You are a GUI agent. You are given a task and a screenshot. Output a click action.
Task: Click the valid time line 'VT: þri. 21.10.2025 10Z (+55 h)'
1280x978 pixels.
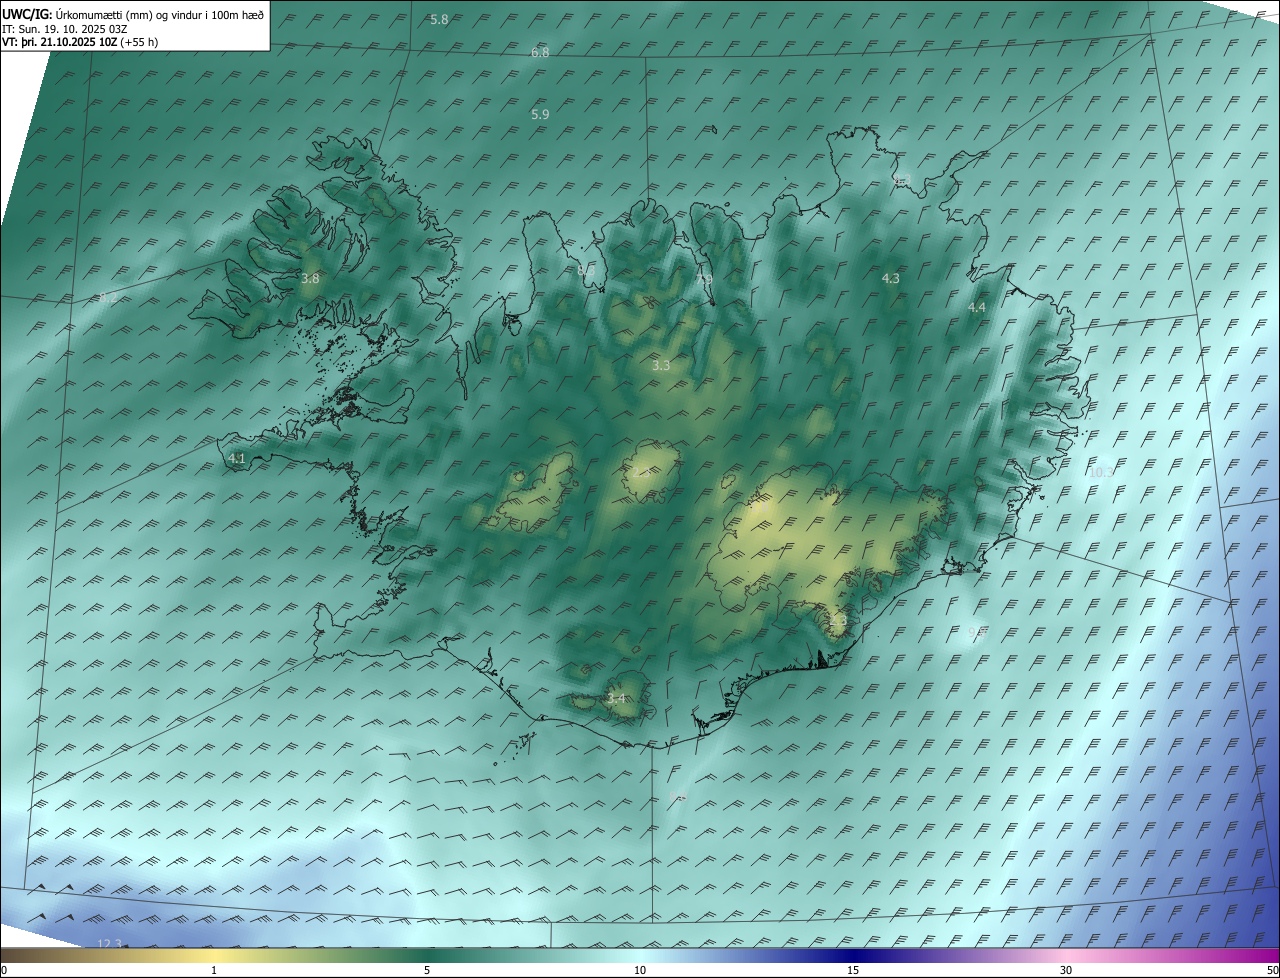point(80,42)
